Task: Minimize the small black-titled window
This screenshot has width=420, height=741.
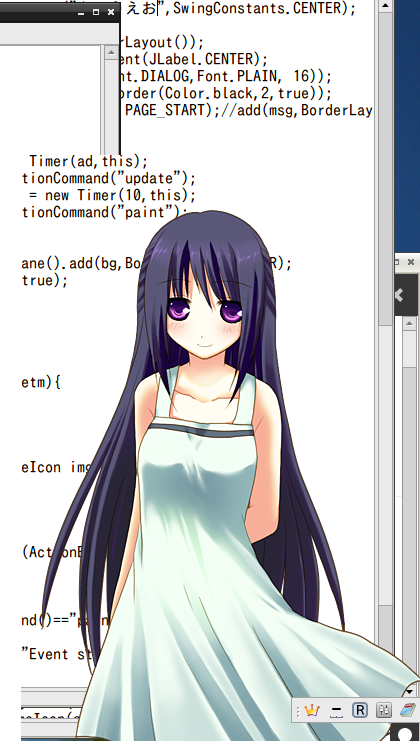Action: (x=81, y=12)
